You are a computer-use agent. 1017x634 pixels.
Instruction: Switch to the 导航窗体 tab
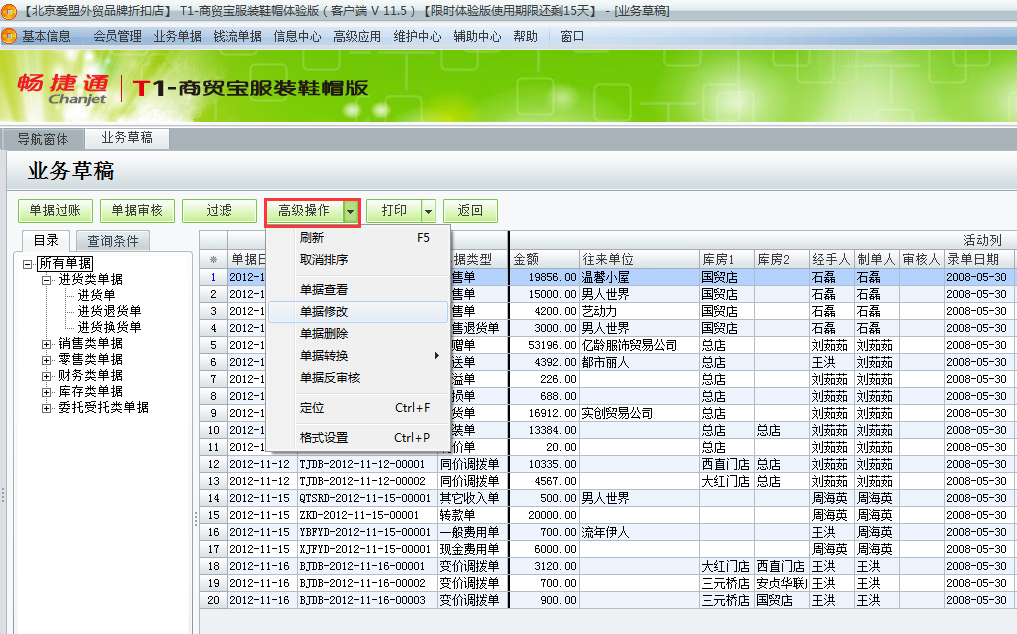click(x=42, y=140)
